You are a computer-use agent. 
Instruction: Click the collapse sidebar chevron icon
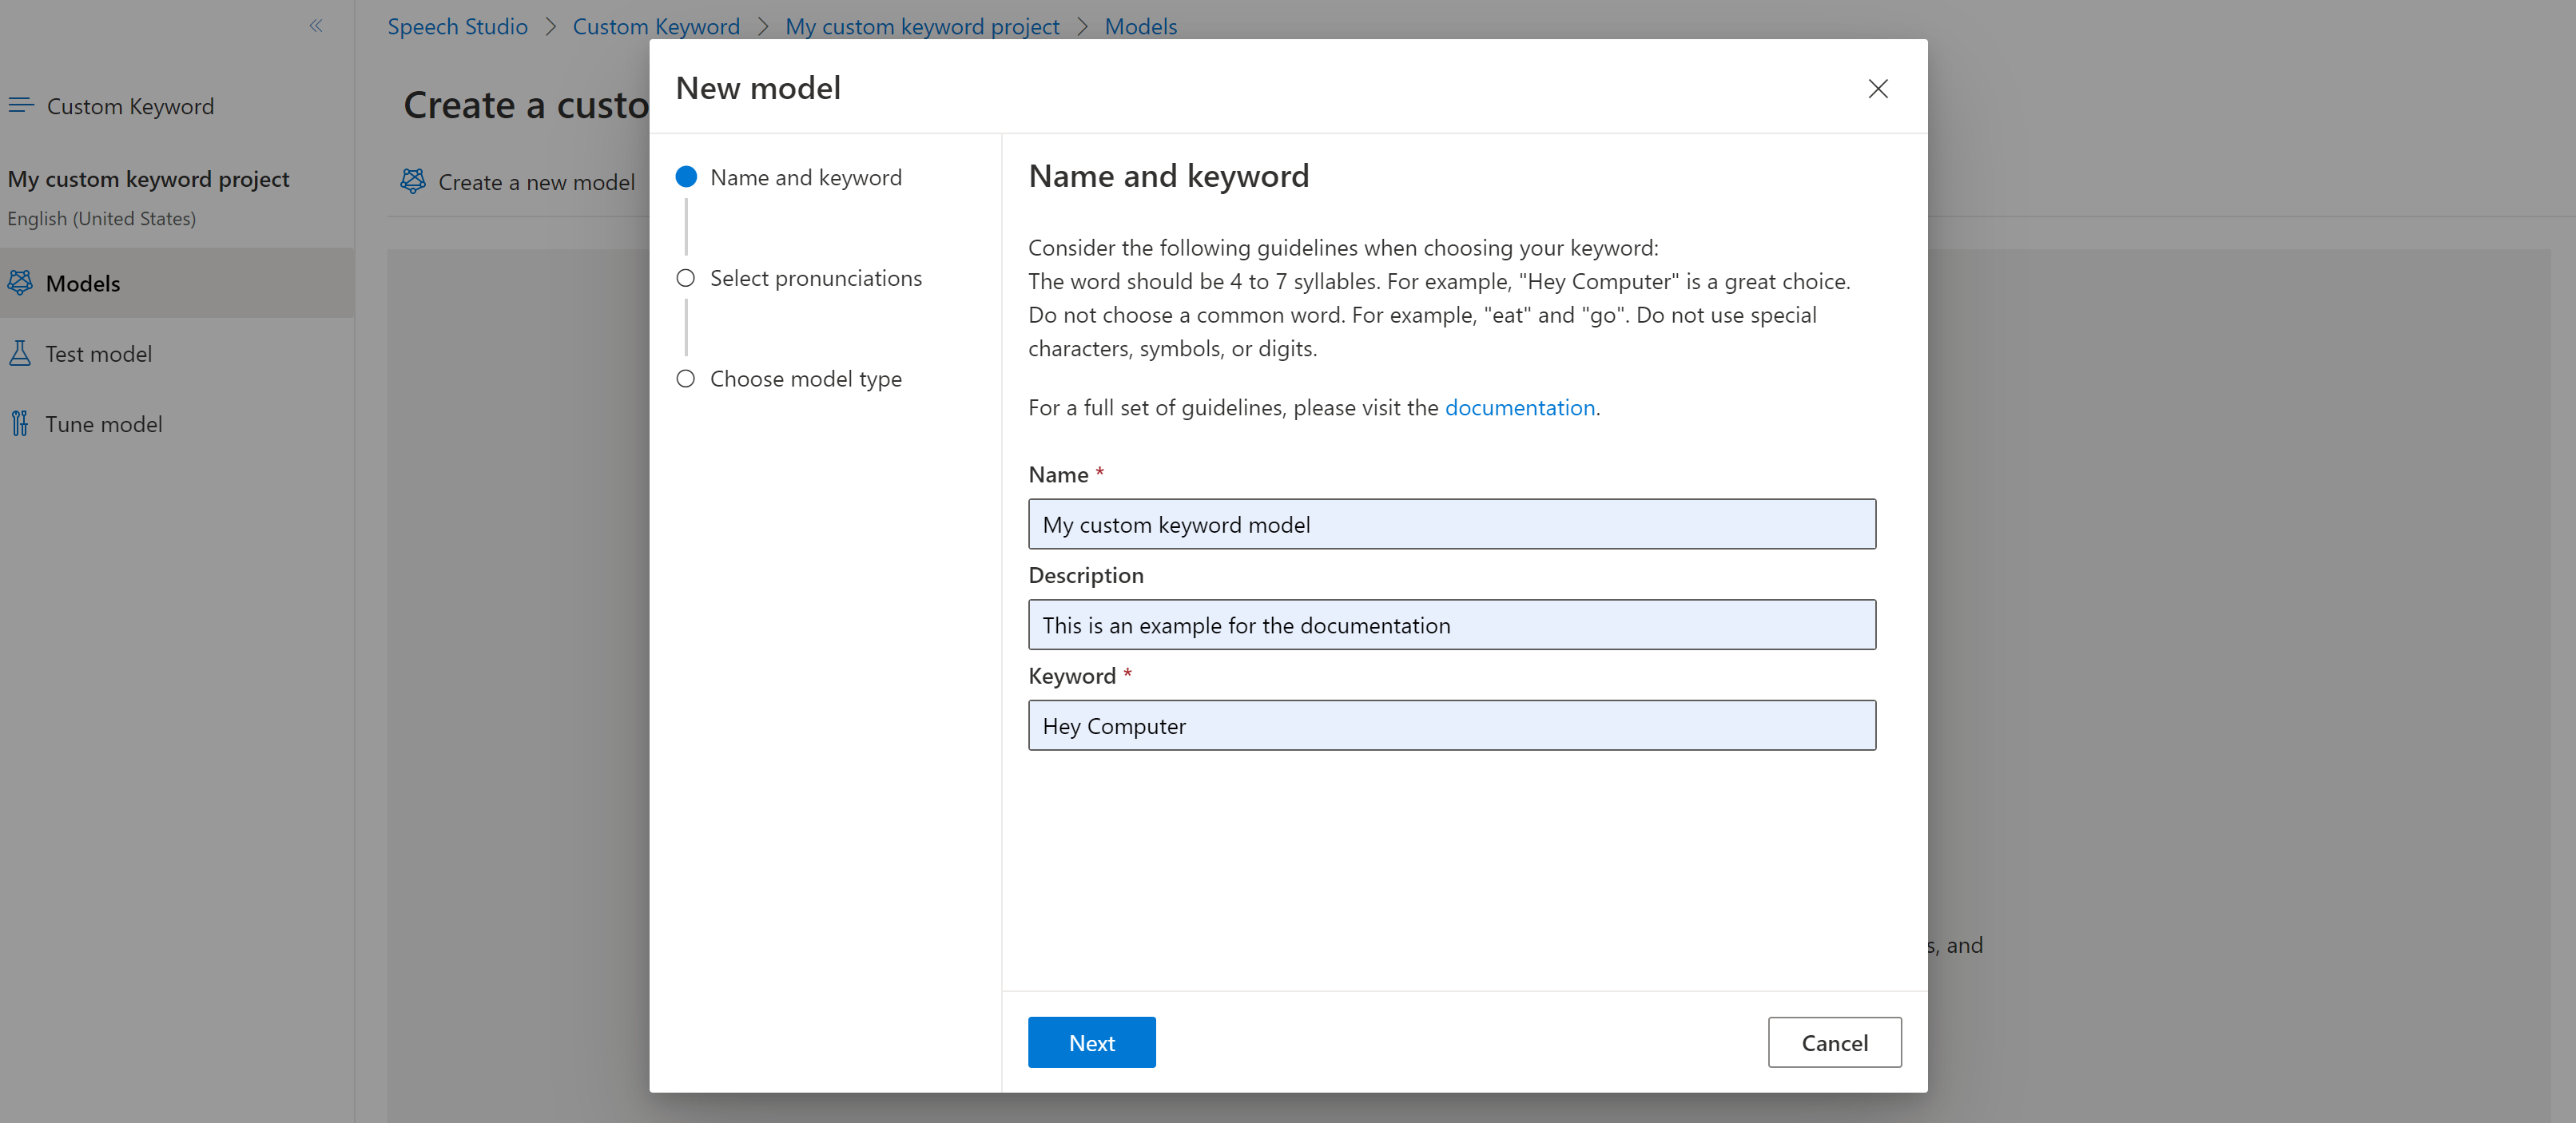tap(316, 26)
